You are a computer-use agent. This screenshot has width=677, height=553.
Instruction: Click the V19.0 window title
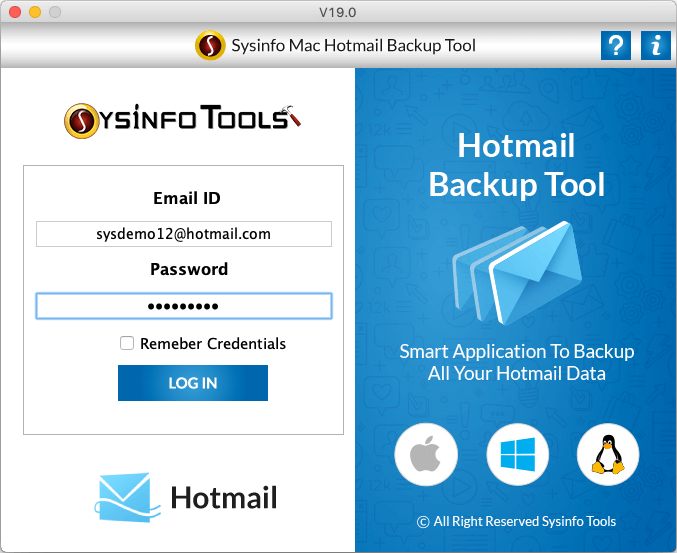click(x=338, y=13)
